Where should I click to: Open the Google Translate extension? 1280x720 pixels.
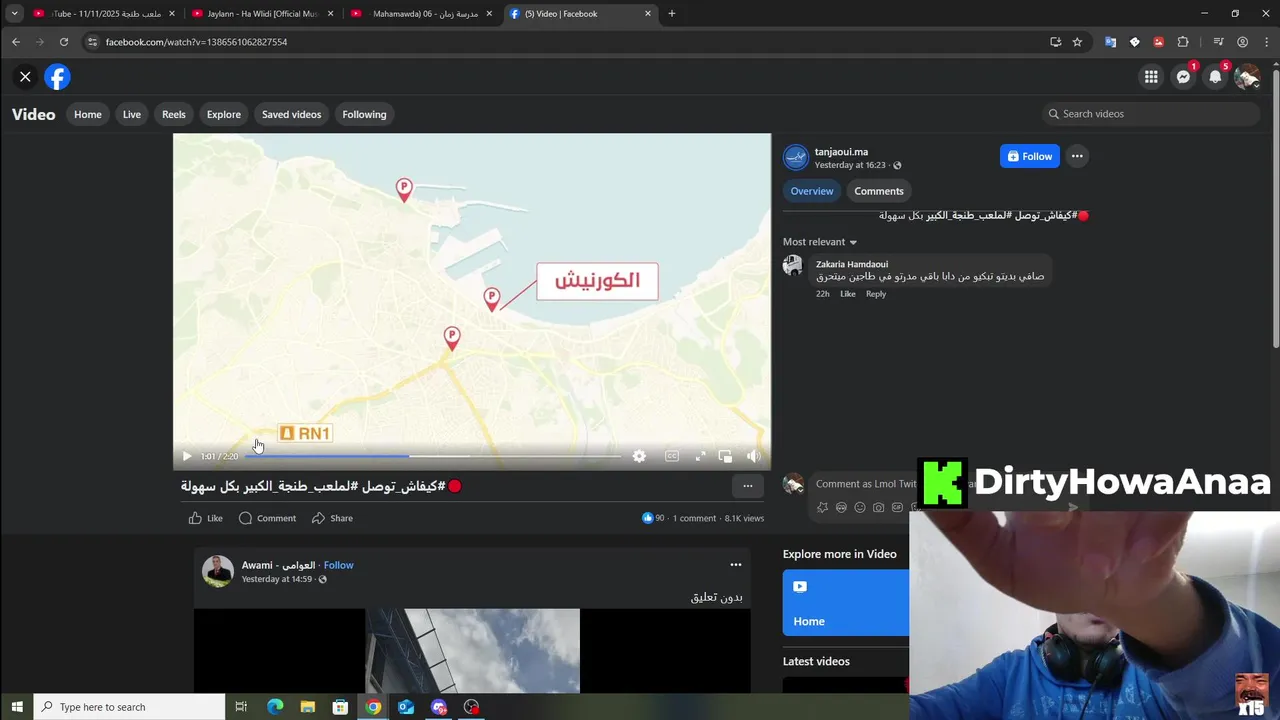pos(1110,42)
